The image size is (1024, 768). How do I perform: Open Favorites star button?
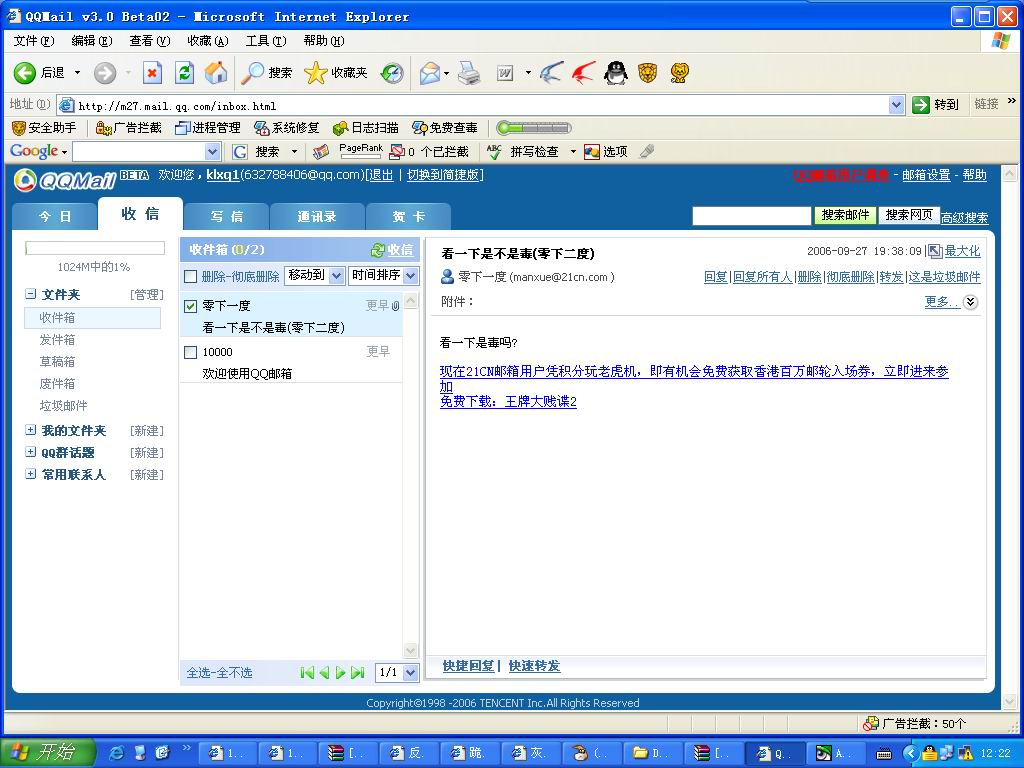point(336,72)
